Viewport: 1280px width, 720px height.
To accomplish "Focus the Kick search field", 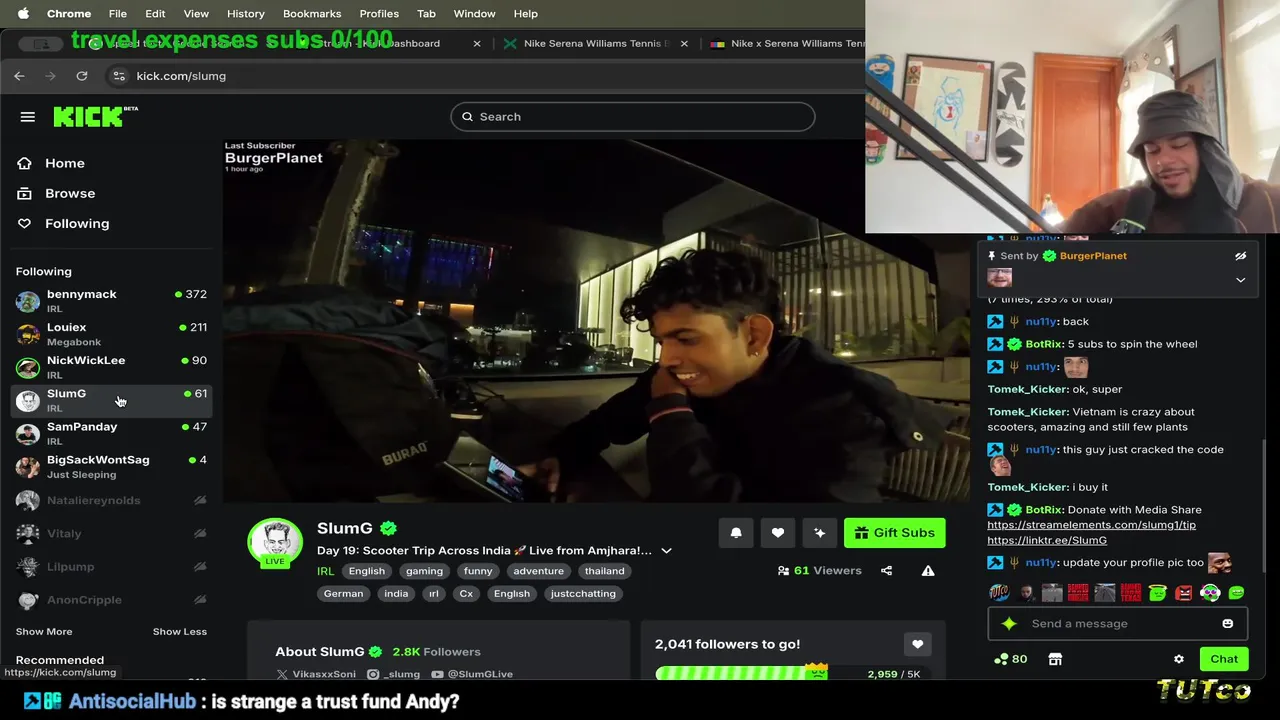I will coord(632,117).
